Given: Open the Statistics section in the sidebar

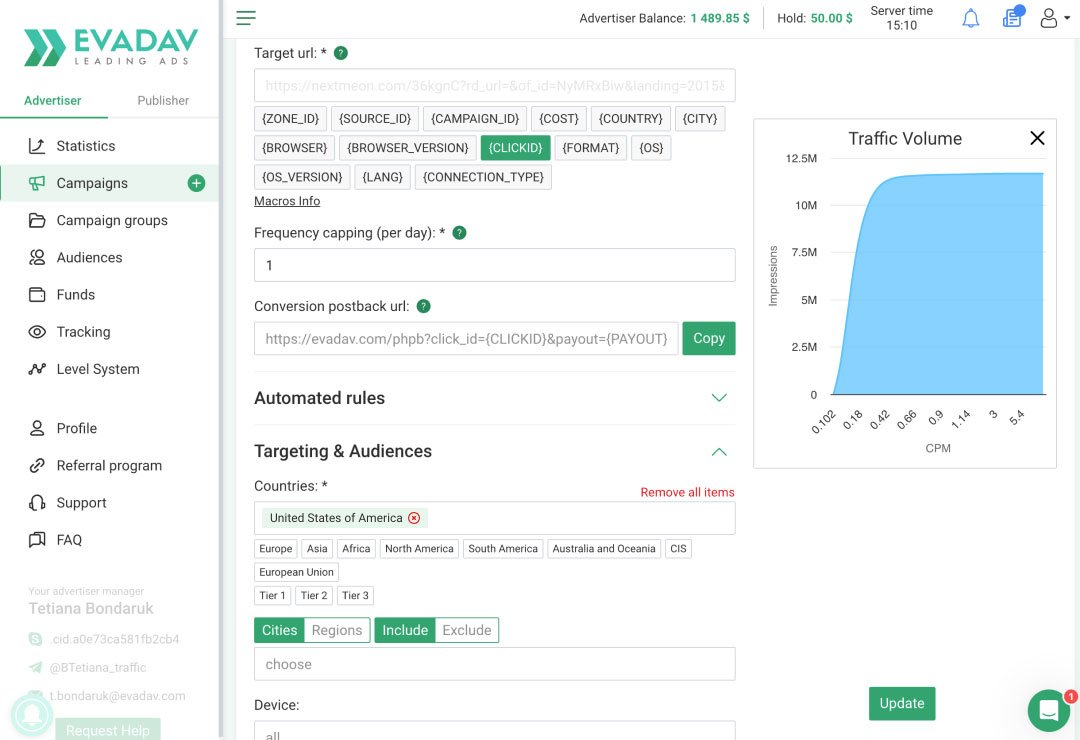Looking at the screenshot, I should 83,145.
